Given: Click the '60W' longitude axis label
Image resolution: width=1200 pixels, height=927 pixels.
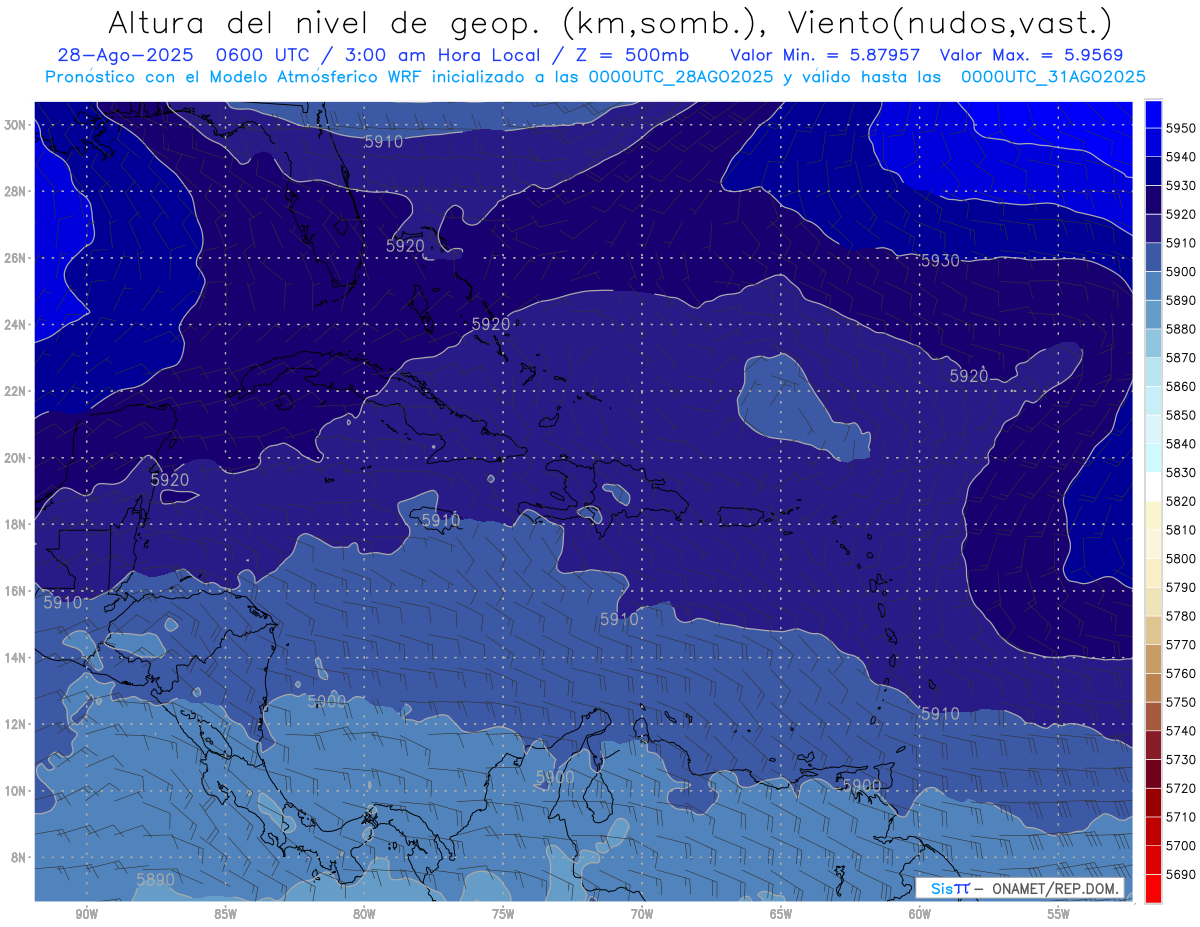Looking at the screenshot, I should pyautogui.click(x=920, y=912).
